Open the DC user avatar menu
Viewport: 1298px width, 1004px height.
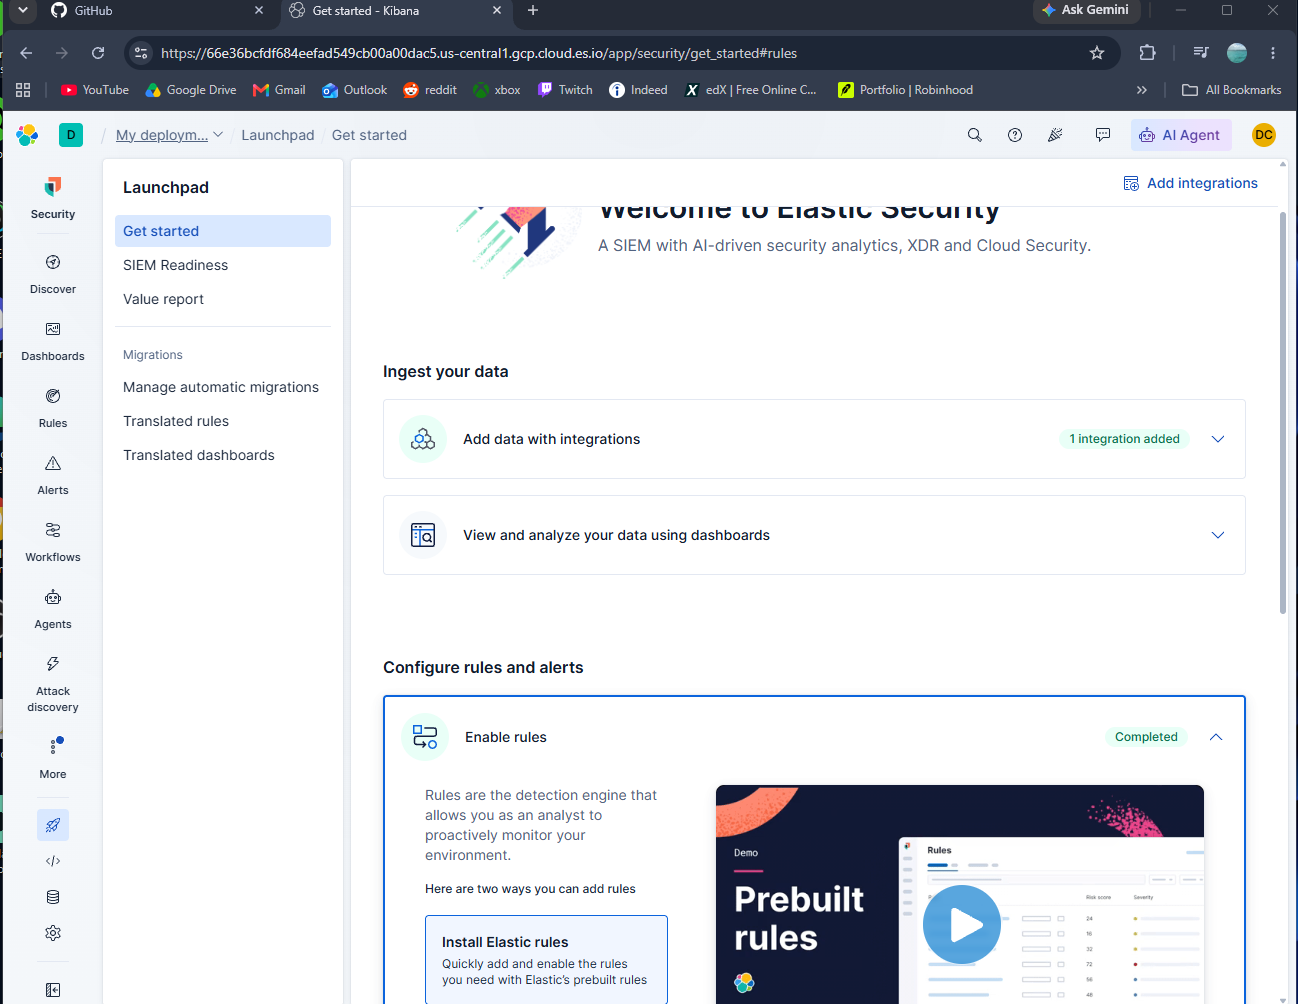[x=1264, y=135]
